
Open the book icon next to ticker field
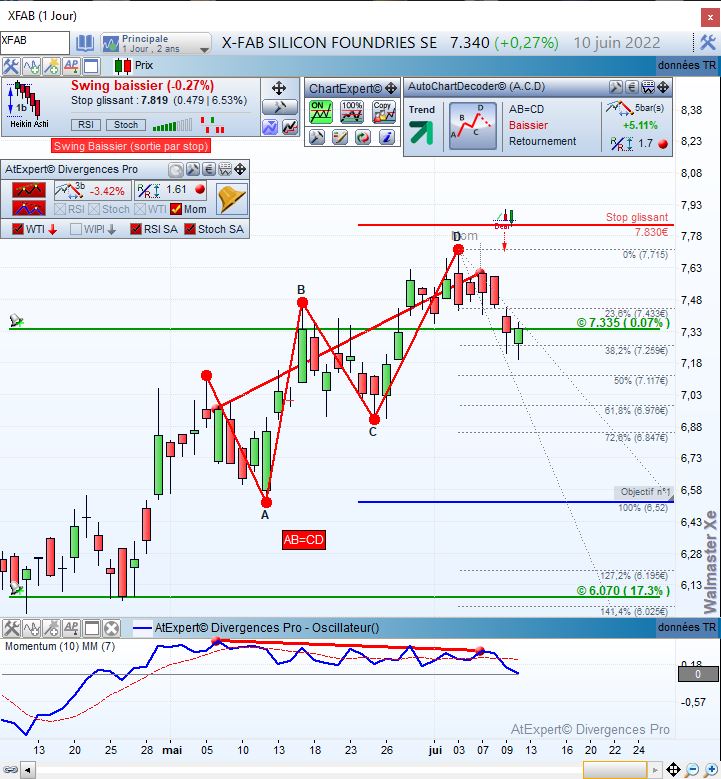(85, 43)
